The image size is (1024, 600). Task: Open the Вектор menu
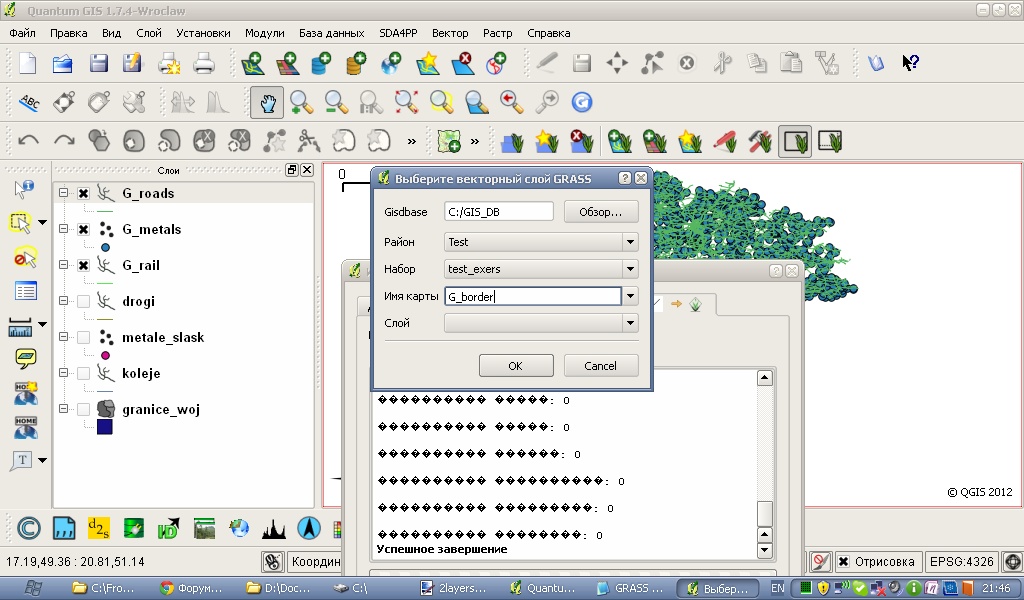point(449,33)
